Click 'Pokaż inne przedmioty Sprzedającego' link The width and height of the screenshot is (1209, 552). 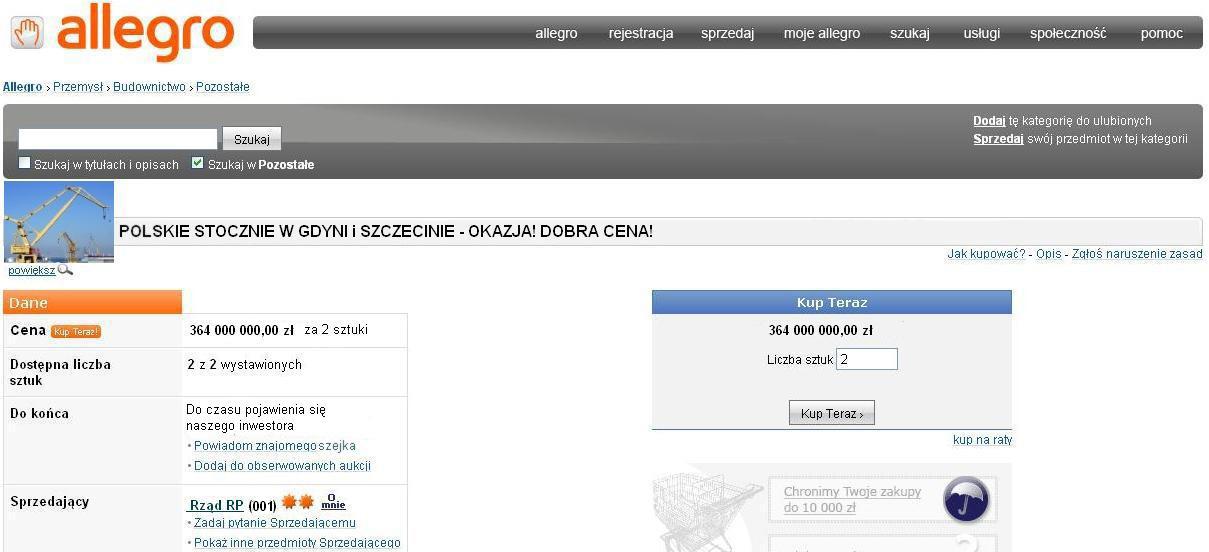(x=297, y=543)
